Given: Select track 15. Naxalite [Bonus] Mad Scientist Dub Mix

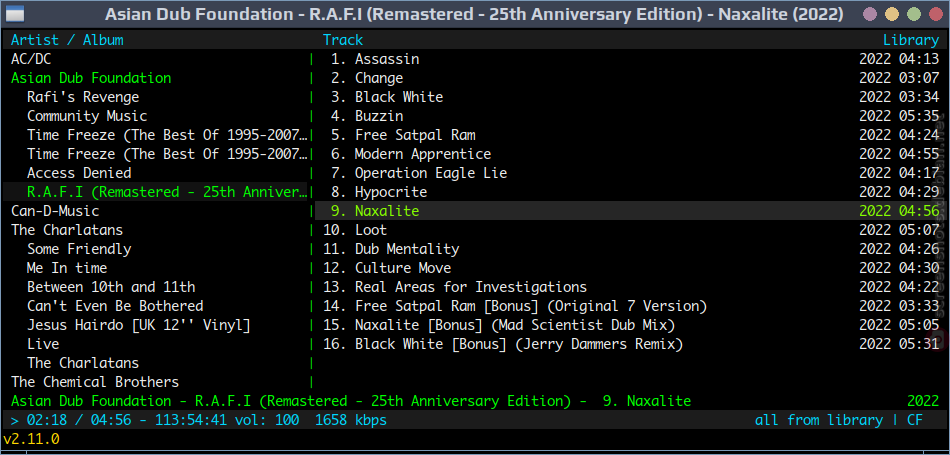Looking at the screenshot, I should tap(631, 325).
